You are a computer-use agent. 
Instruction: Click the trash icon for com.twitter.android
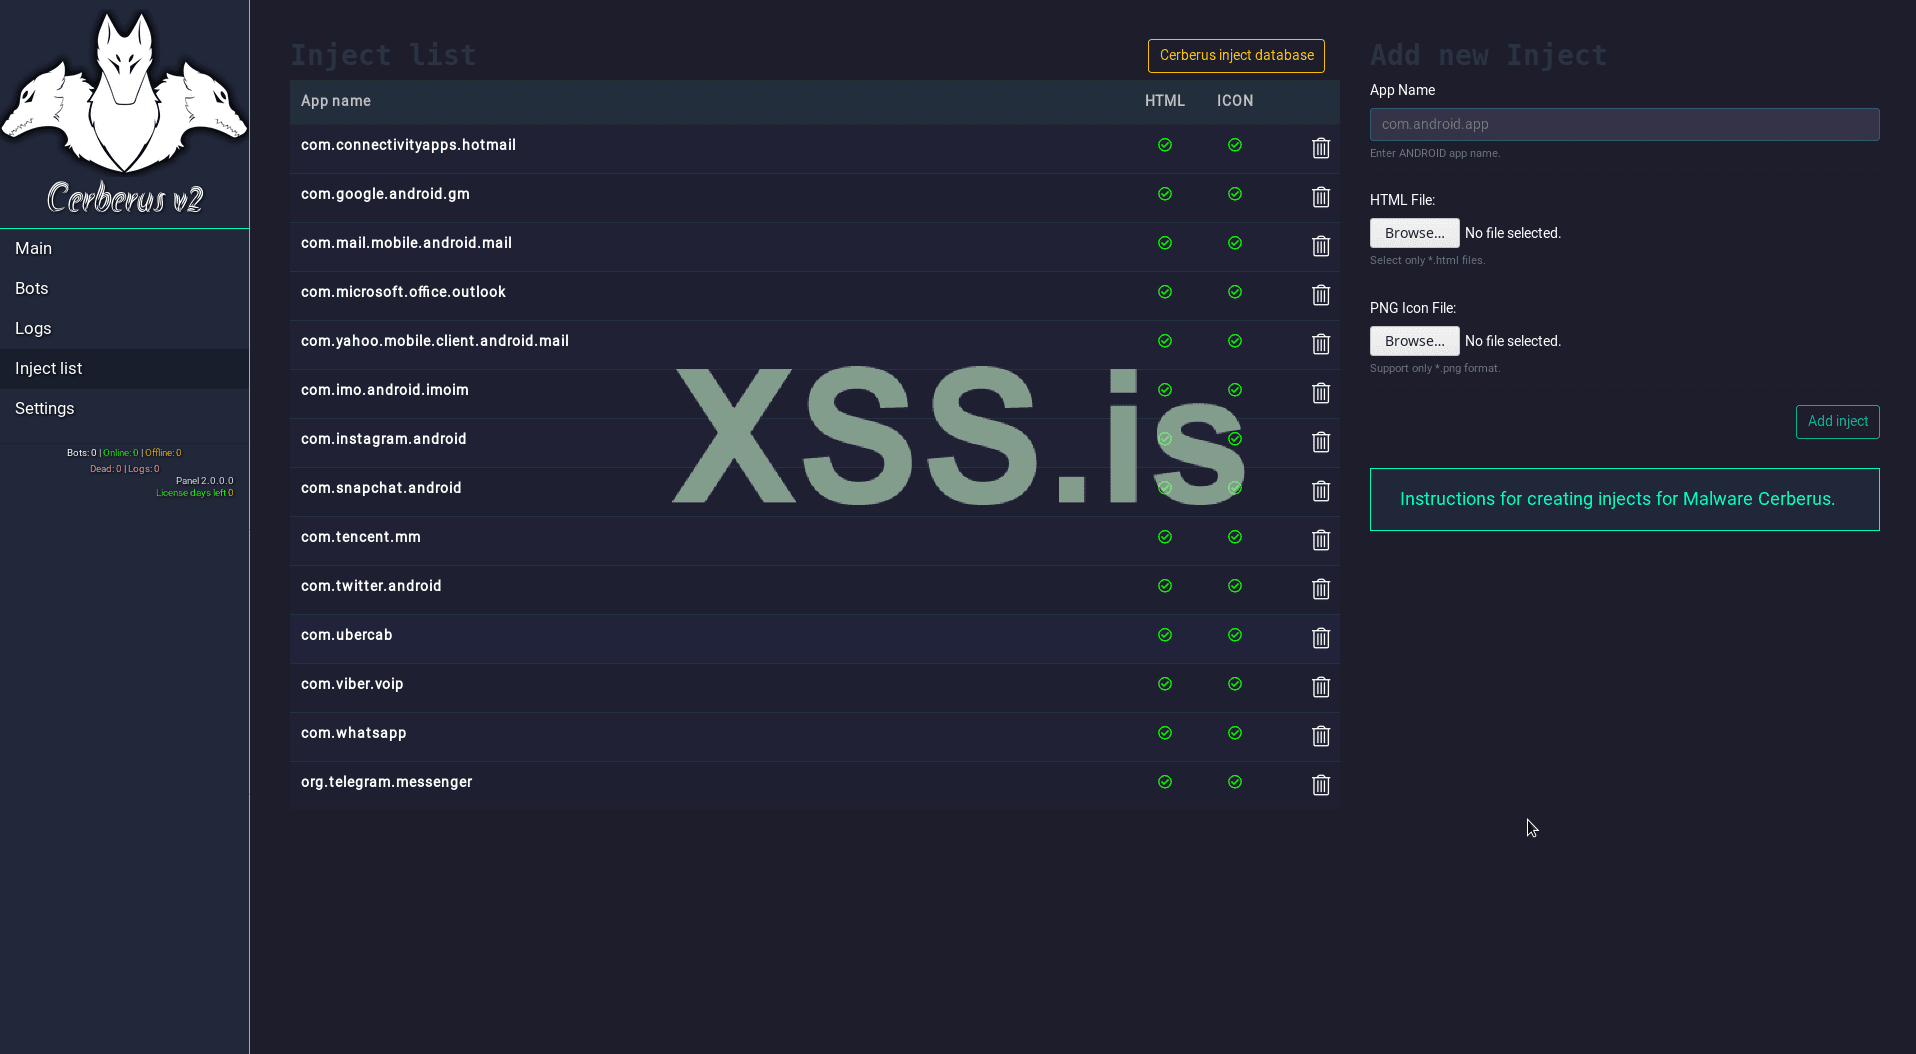1320,589
